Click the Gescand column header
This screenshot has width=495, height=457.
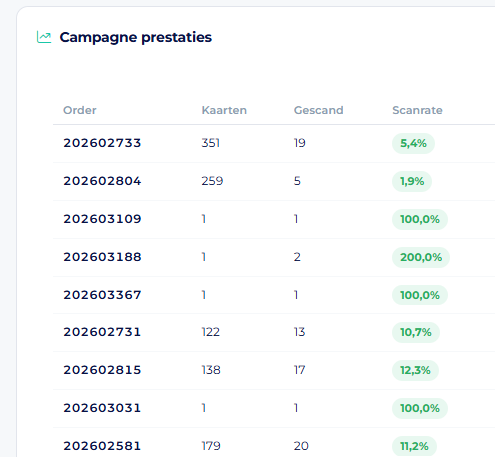tap(318, 110)
